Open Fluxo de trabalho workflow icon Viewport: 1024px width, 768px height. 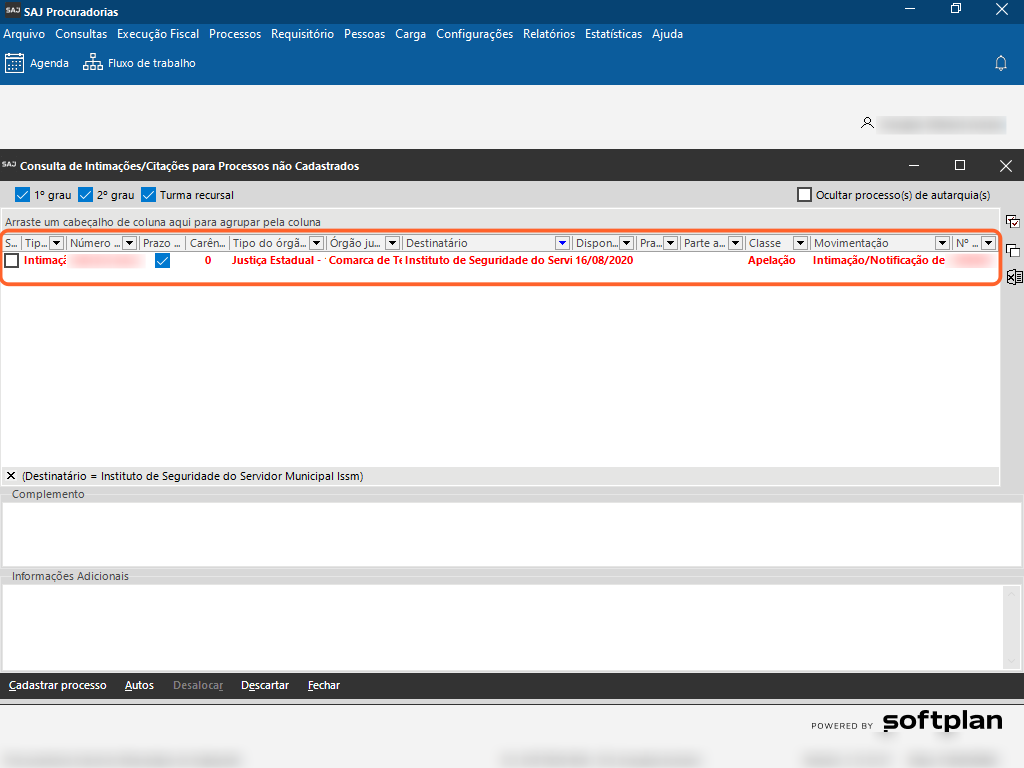pos(93,63)
